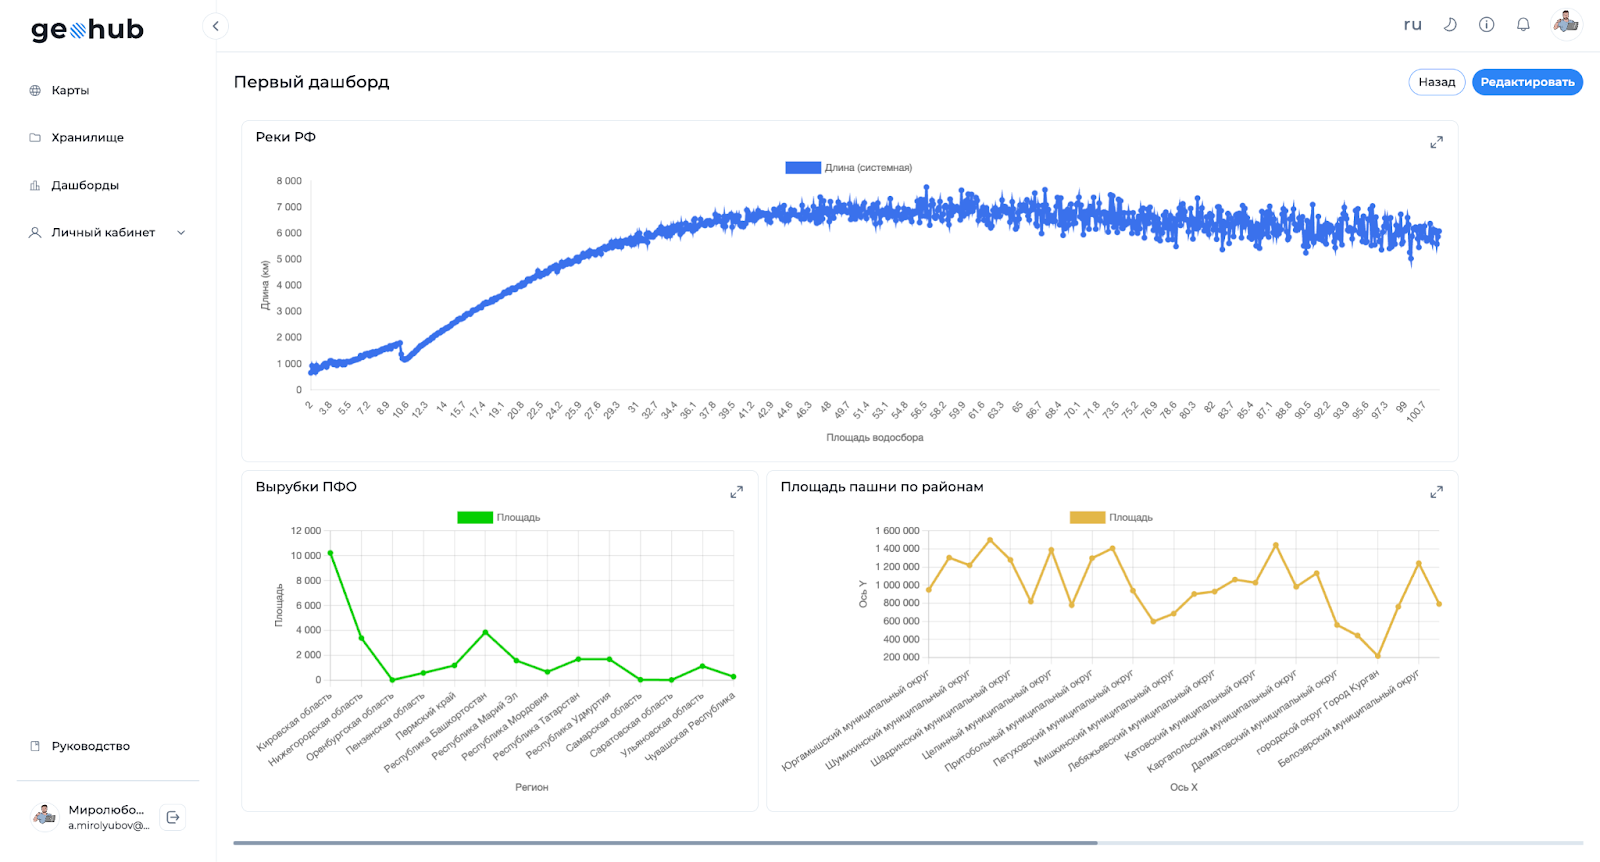Expand the Реки РФ chart fullscreen
The image size is (1600, 862).
[x=1436, y=143]
